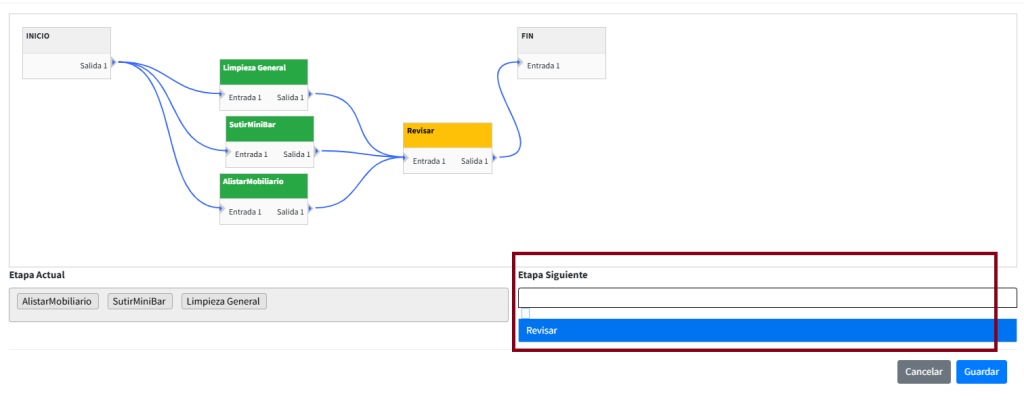Screen dimensions: 1024x400
Task: Toggle the small checkbox below Etapa Siguiente field
Action: coord(525,313)
